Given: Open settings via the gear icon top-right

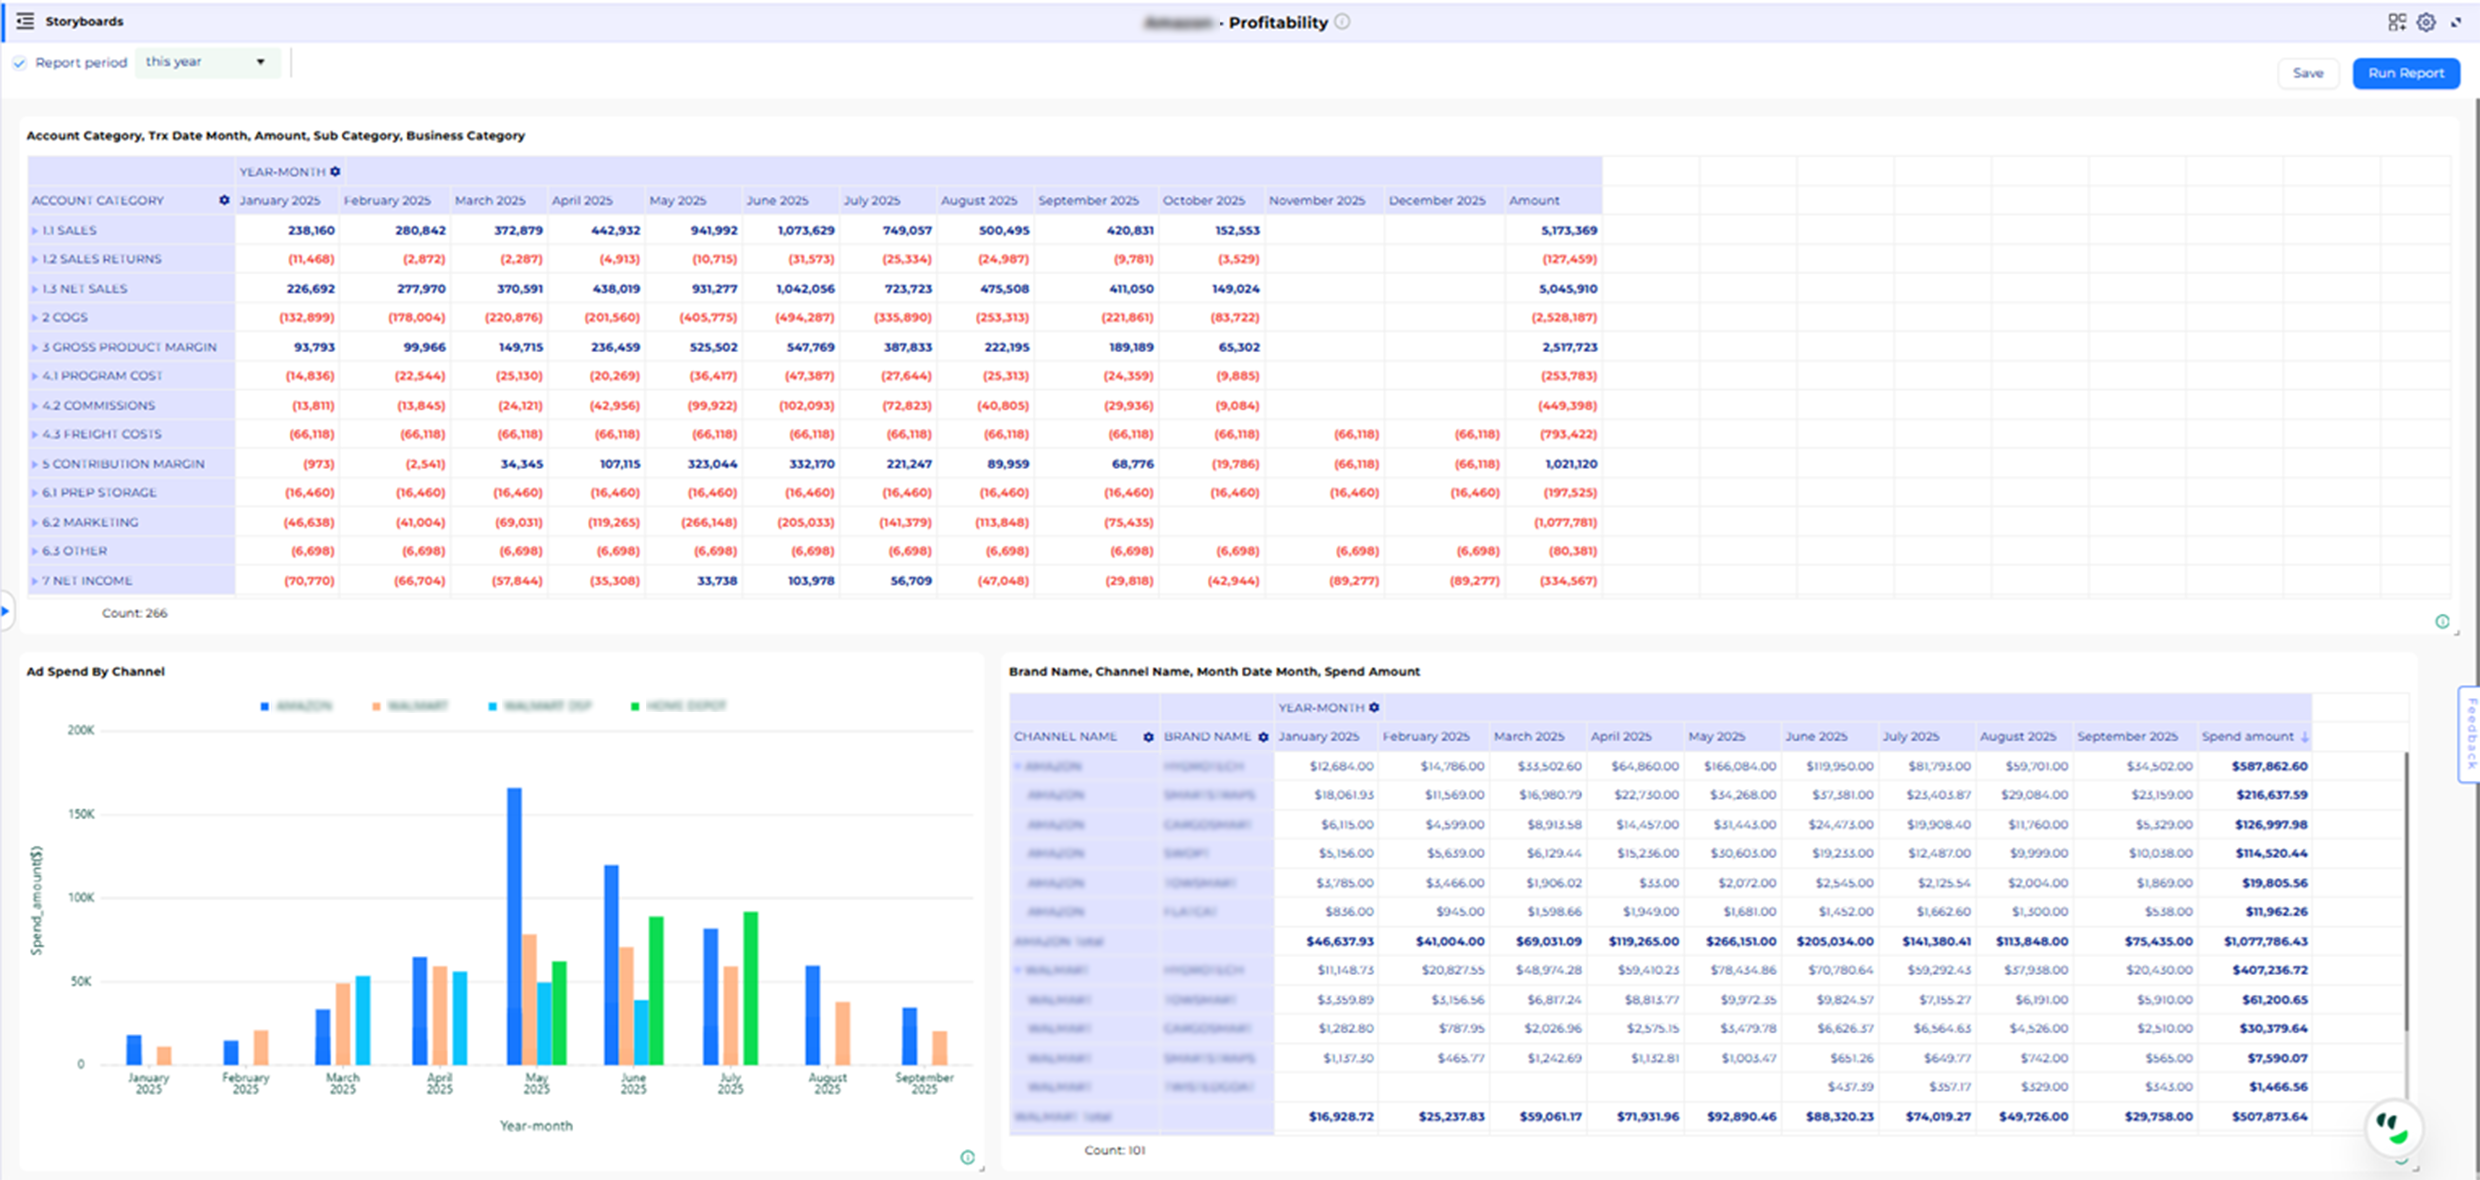Looking at the screenshot, I should point(2427,22).
